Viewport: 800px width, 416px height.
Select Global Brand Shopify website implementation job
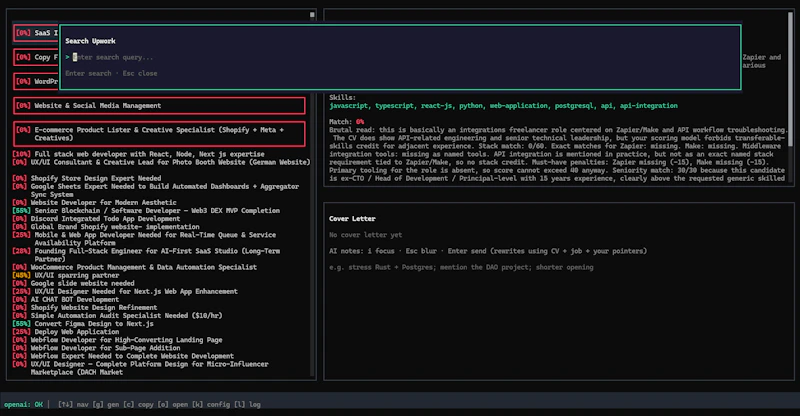pos(106,227)
